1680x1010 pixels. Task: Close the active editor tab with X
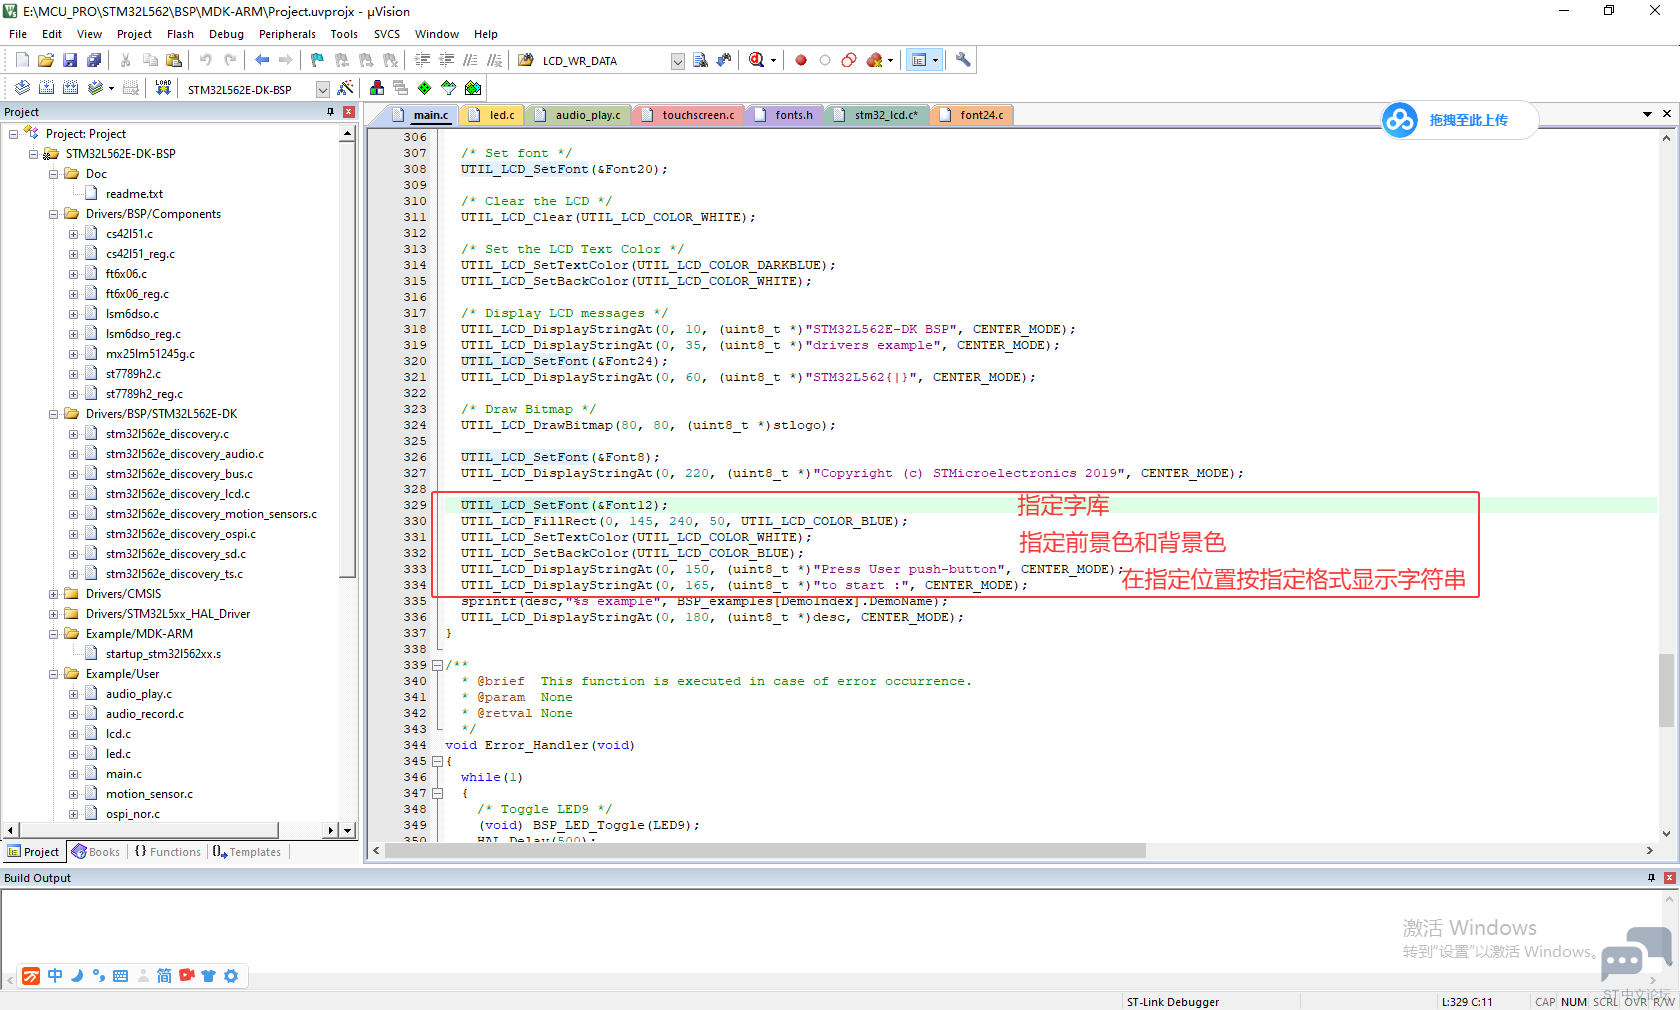[x=1667, y=114]
